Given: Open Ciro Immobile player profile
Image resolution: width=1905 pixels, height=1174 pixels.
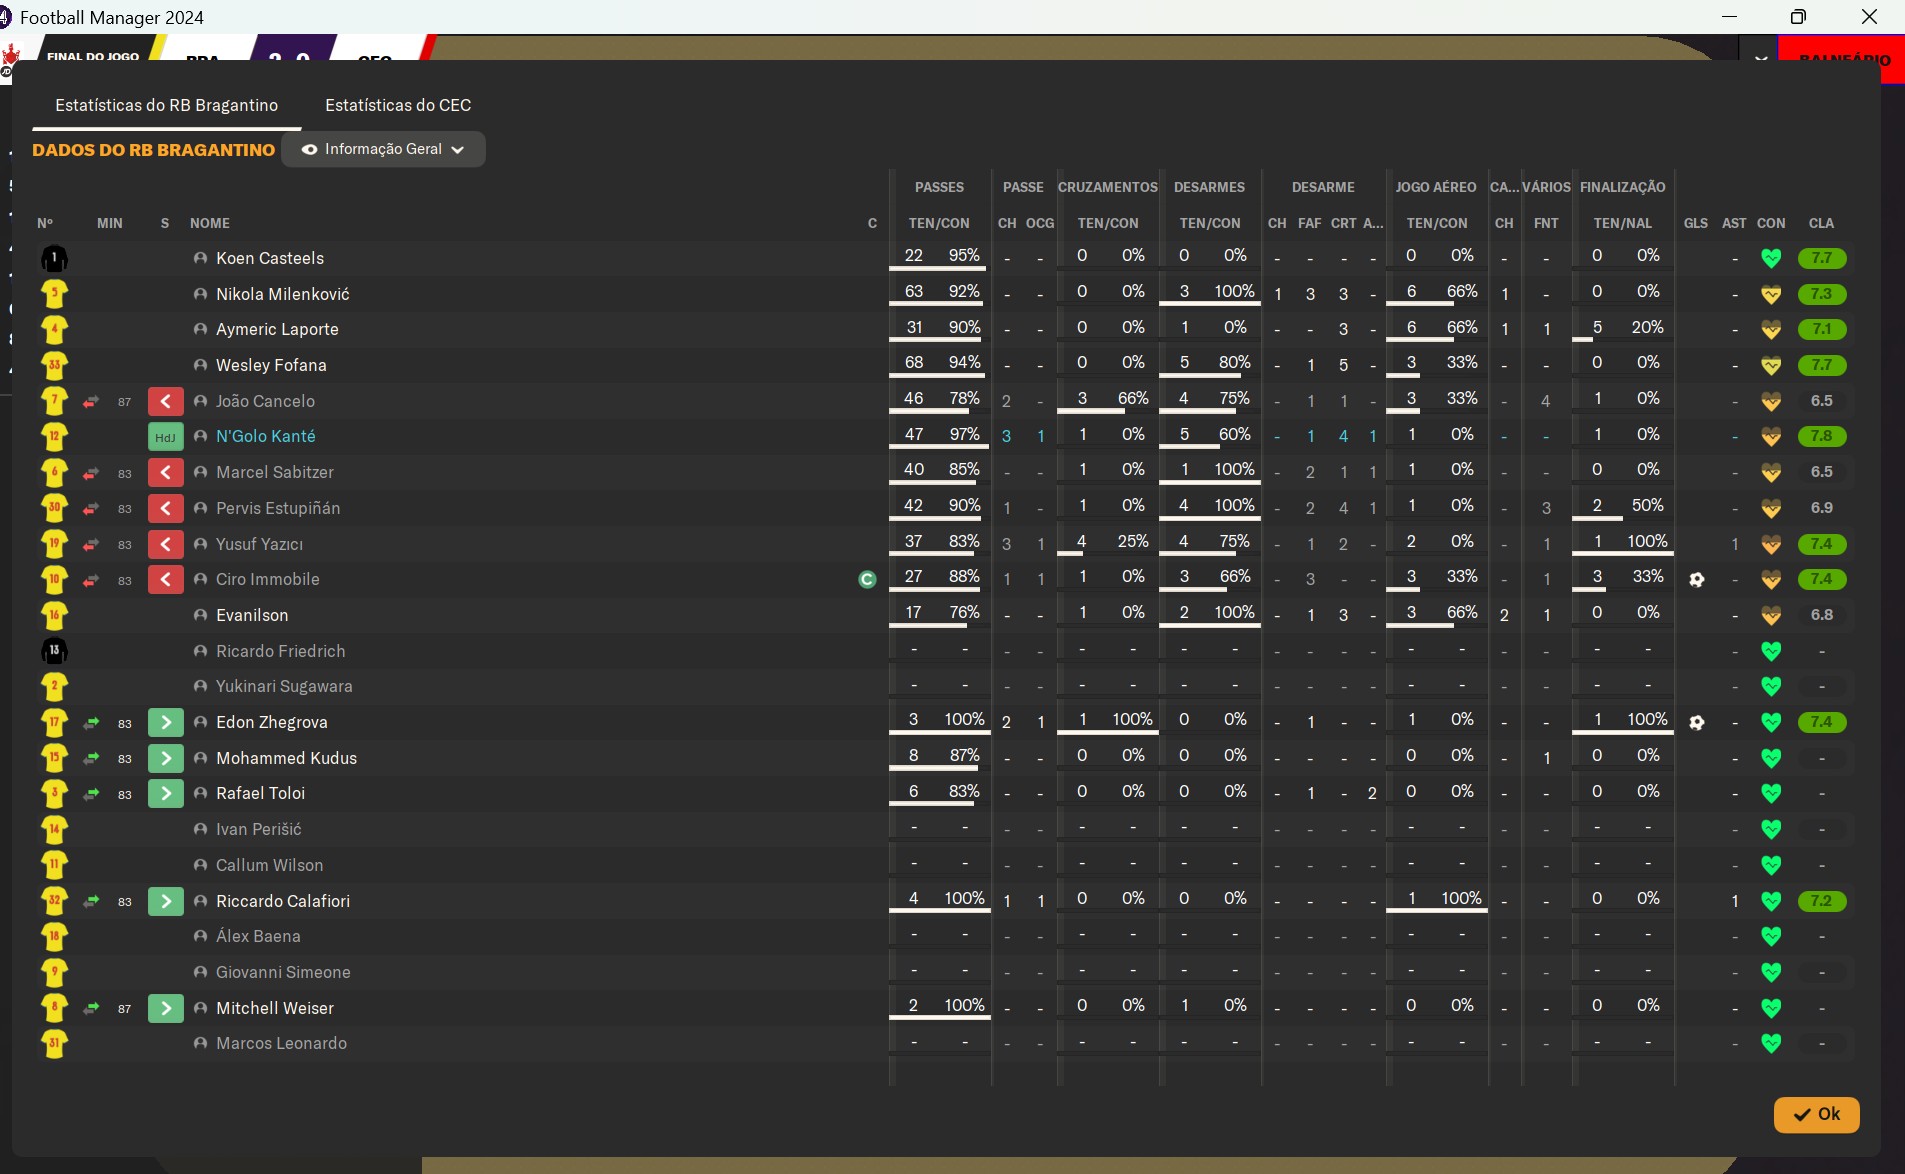Looking at the screenshot, I should pyautogui.click(x=268, y=579).
